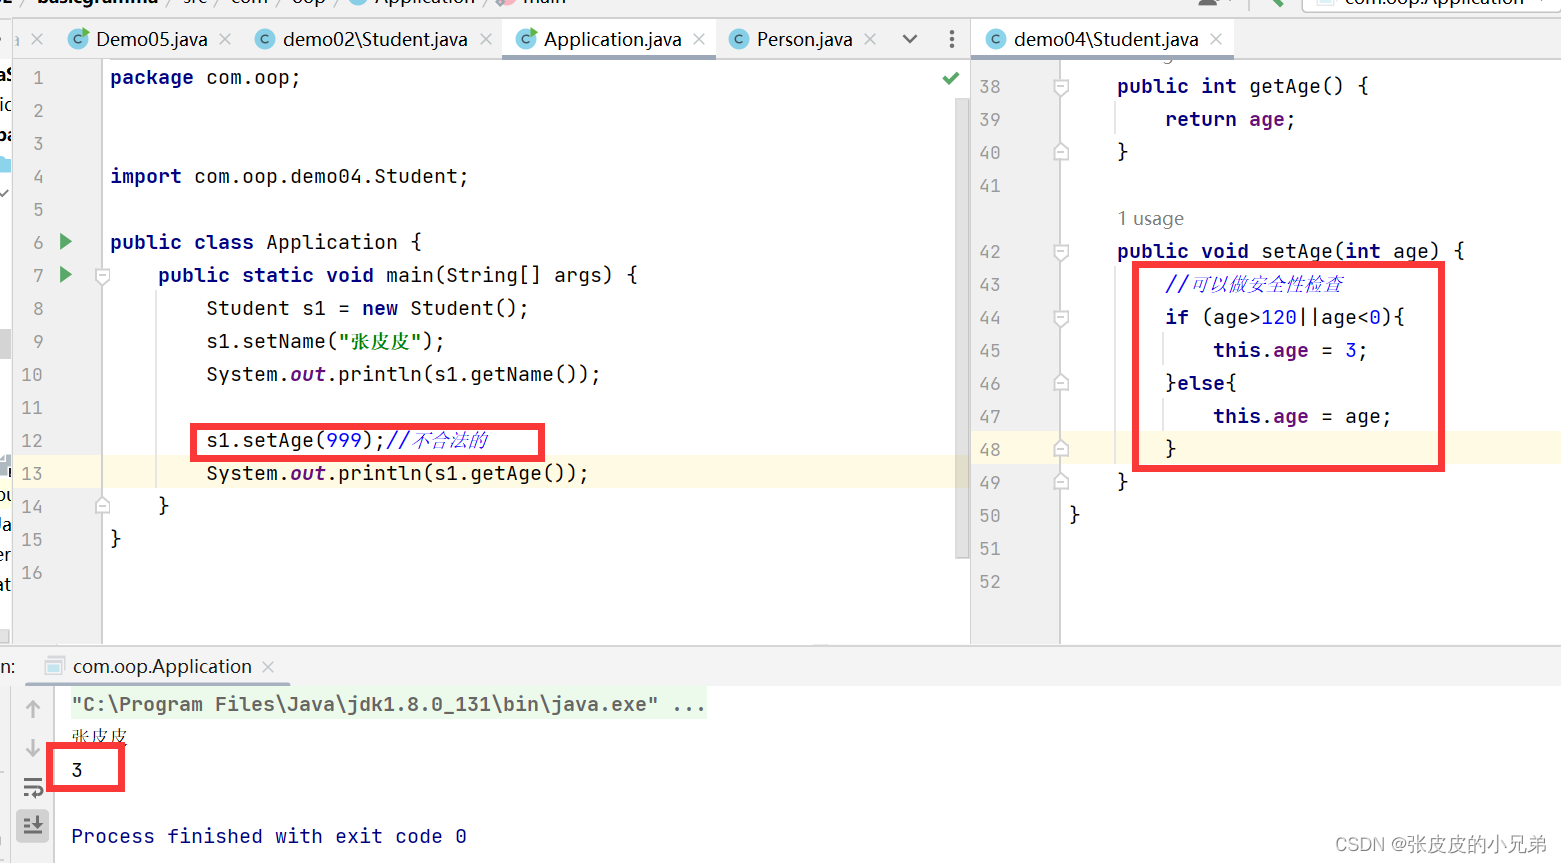Toggle the else fold marker at line 46
The width and height of the screenshot is (1561, 863).
[x=1061, y=383]
